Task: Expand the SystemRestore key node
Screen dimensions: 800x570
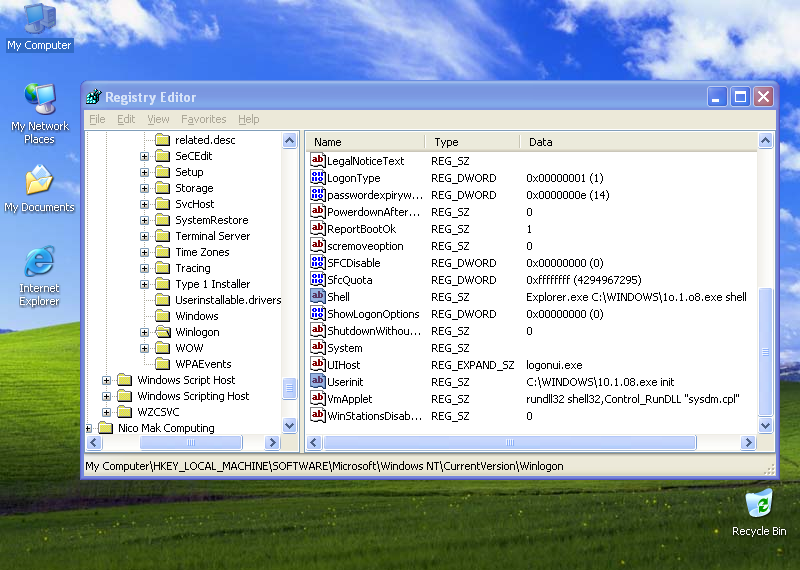Action: 144,220
